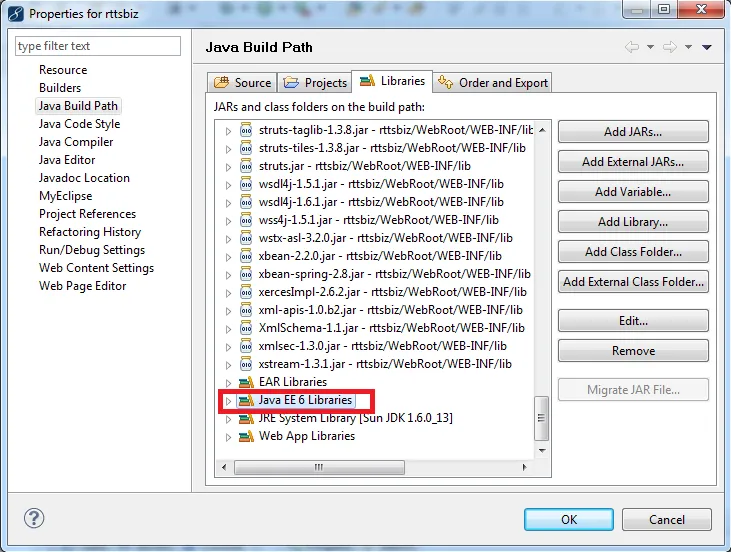The width and height of the screenshot is (731, 552).
Task: Focus the type filter text field
Action: [98, 46]
